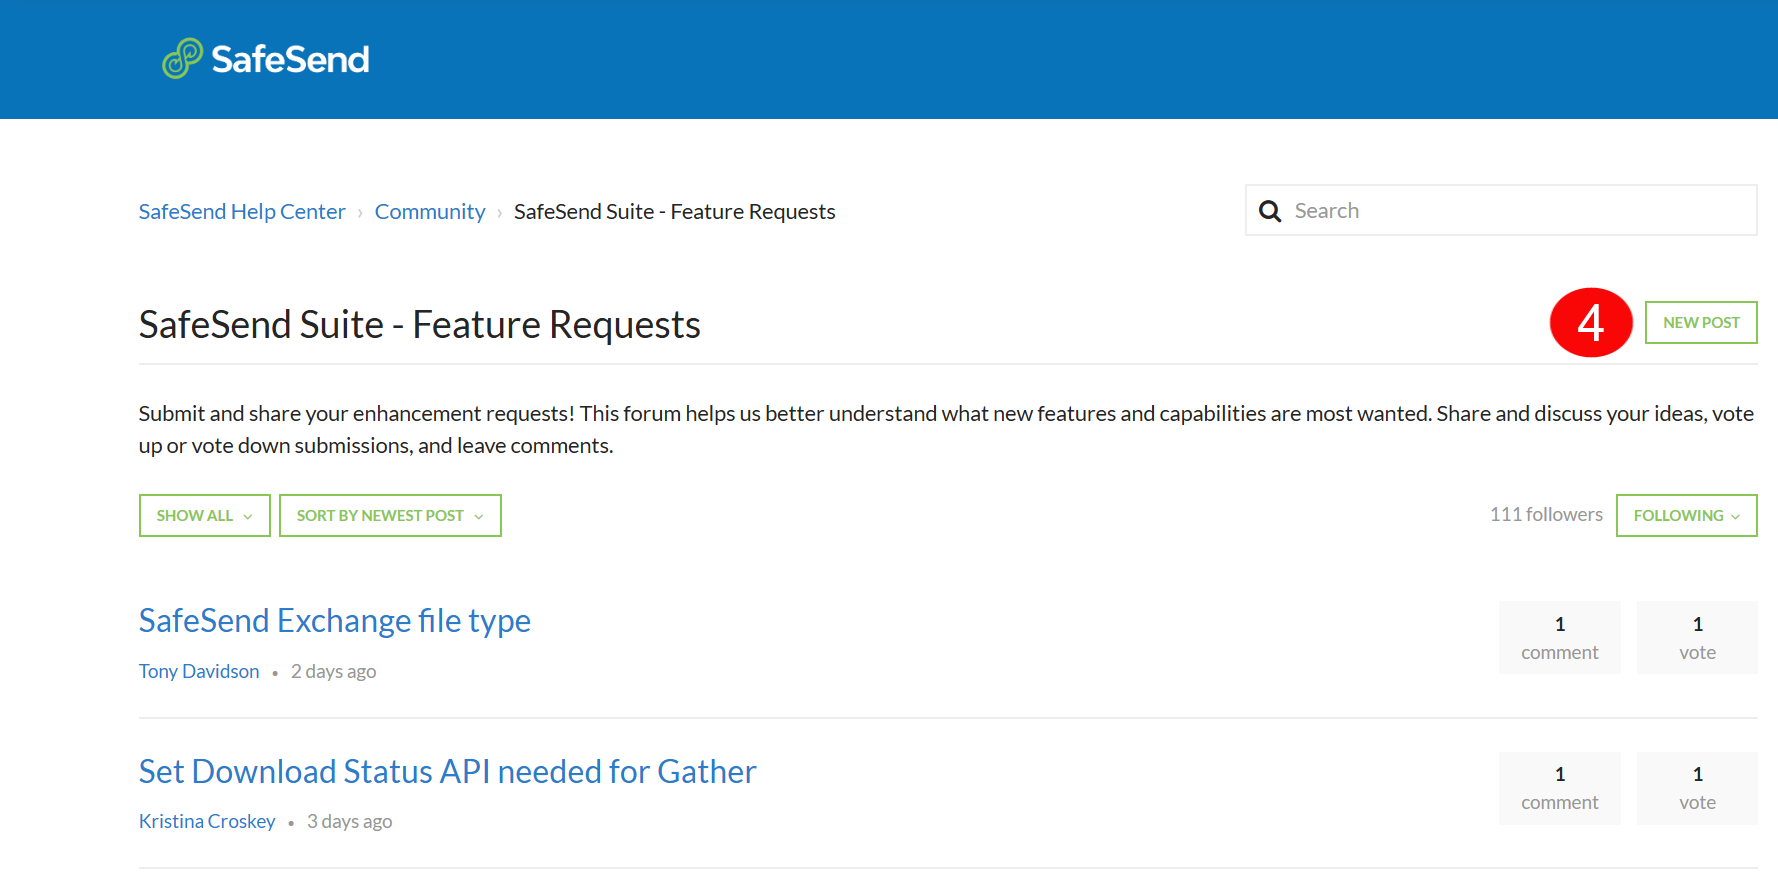
Task: Click the search magnifier icon
Action: pos(1270,211)
